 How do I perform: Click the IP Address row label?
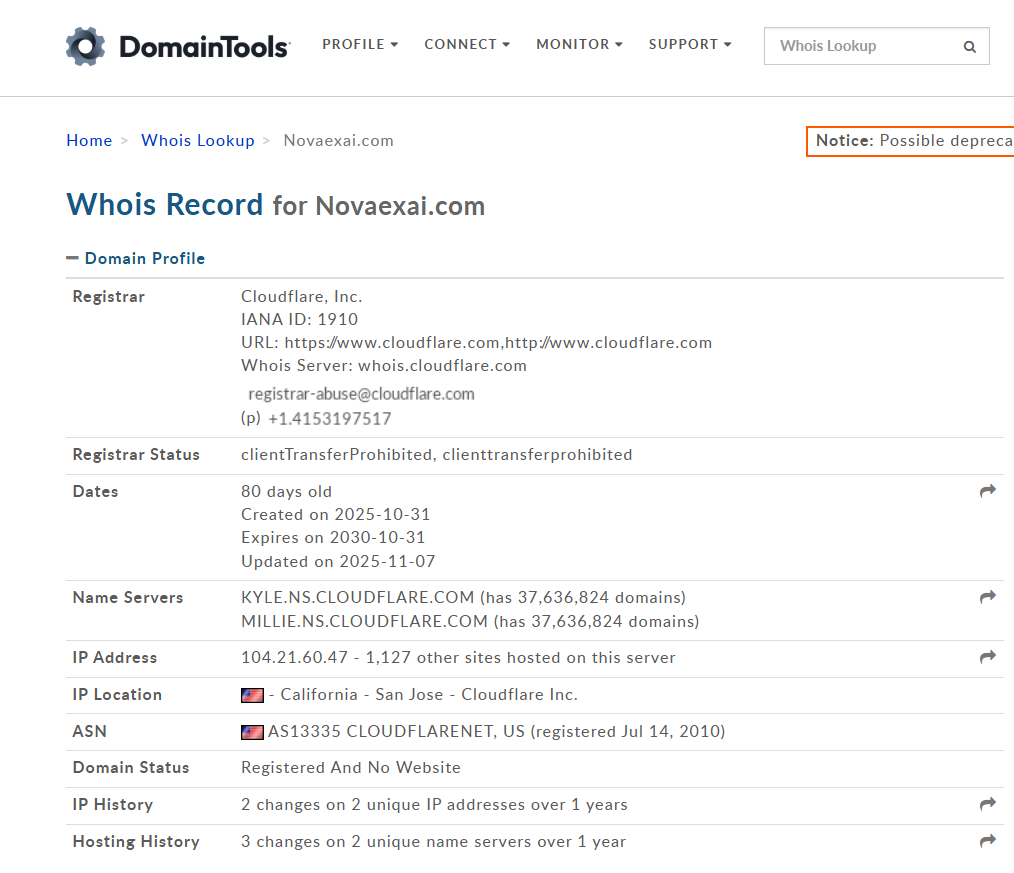pos(115,658)
